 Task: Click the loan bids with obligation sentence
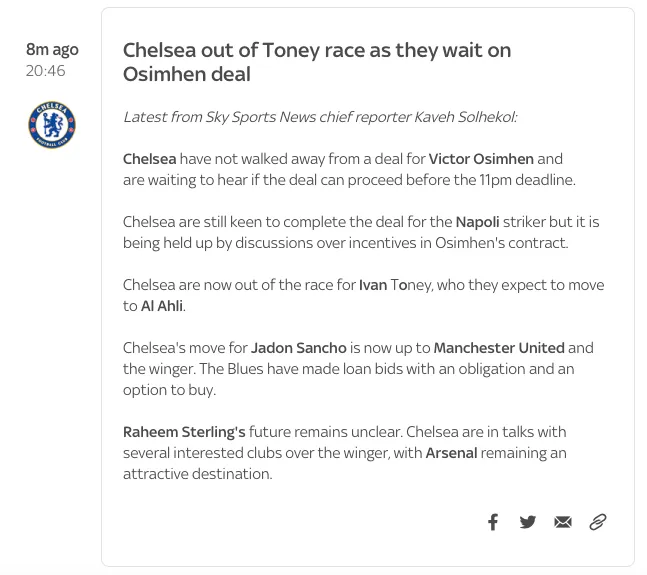(348, 379)
